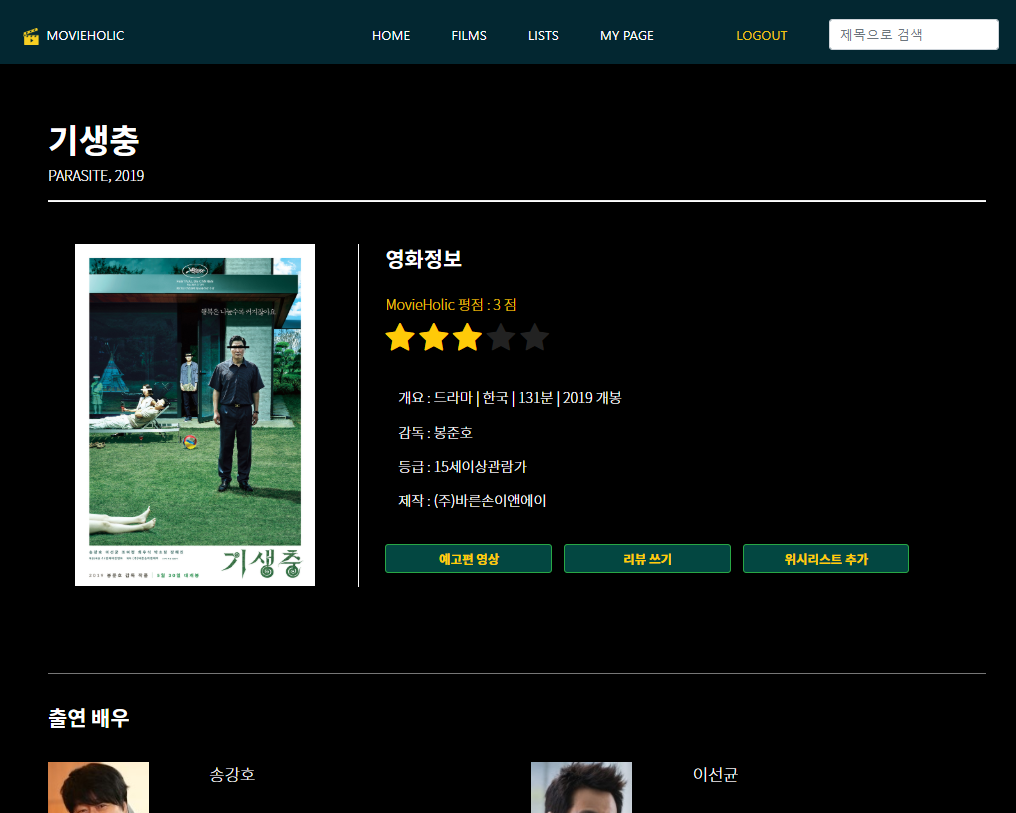Open the HOME menu item

point(391,36)
